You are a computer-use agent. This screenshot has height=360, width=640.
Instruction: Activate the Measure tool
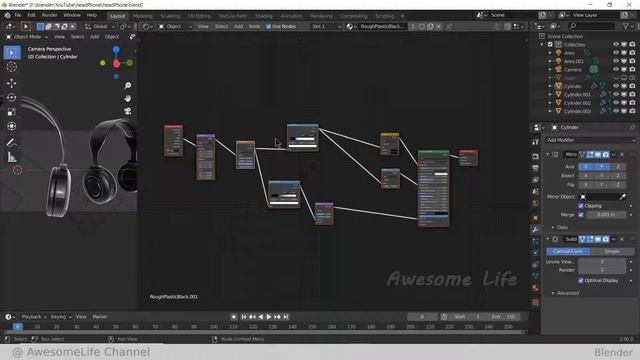coord(12,157)
